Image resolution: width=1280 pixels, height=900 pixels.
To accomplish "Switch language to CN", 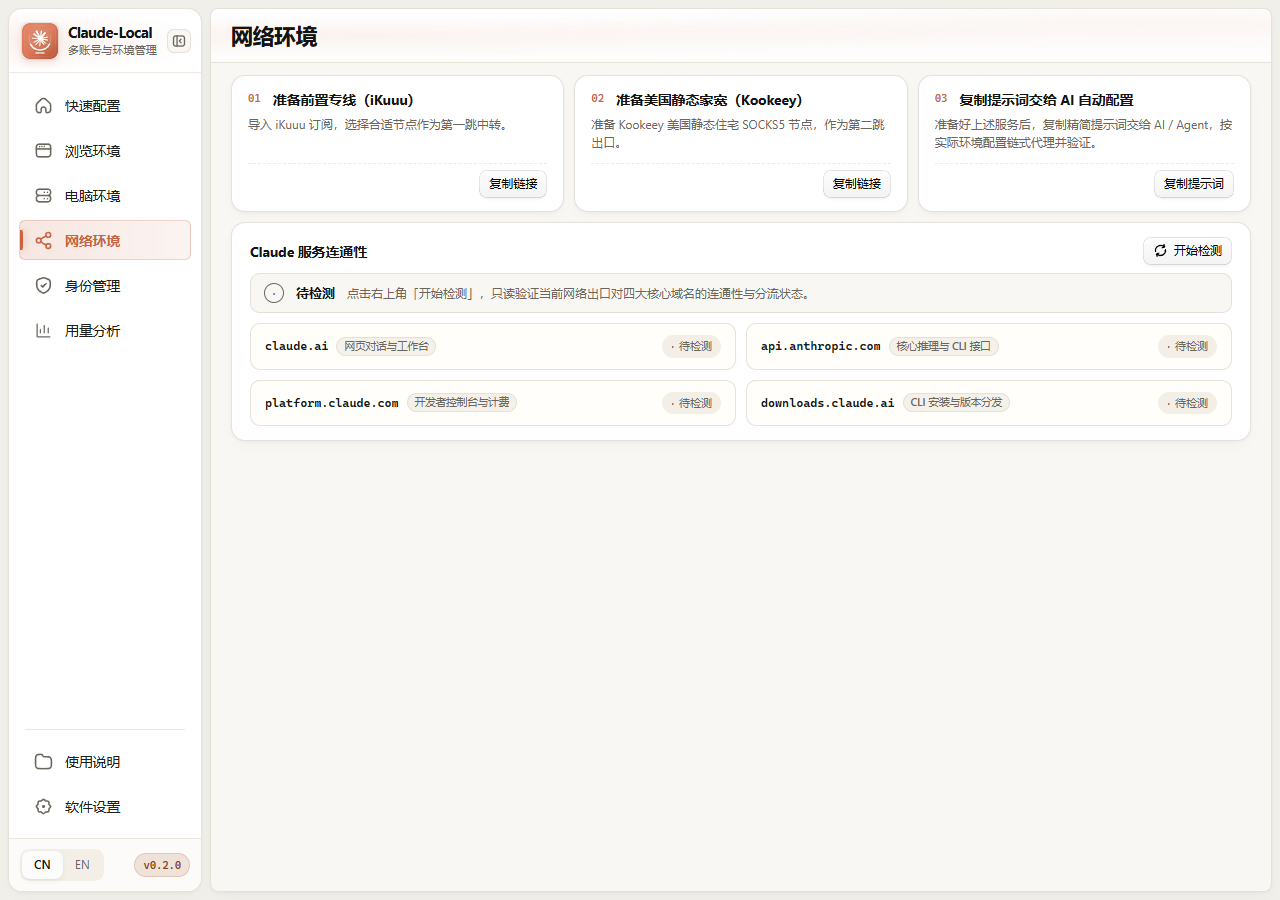I will pos(42,865).
